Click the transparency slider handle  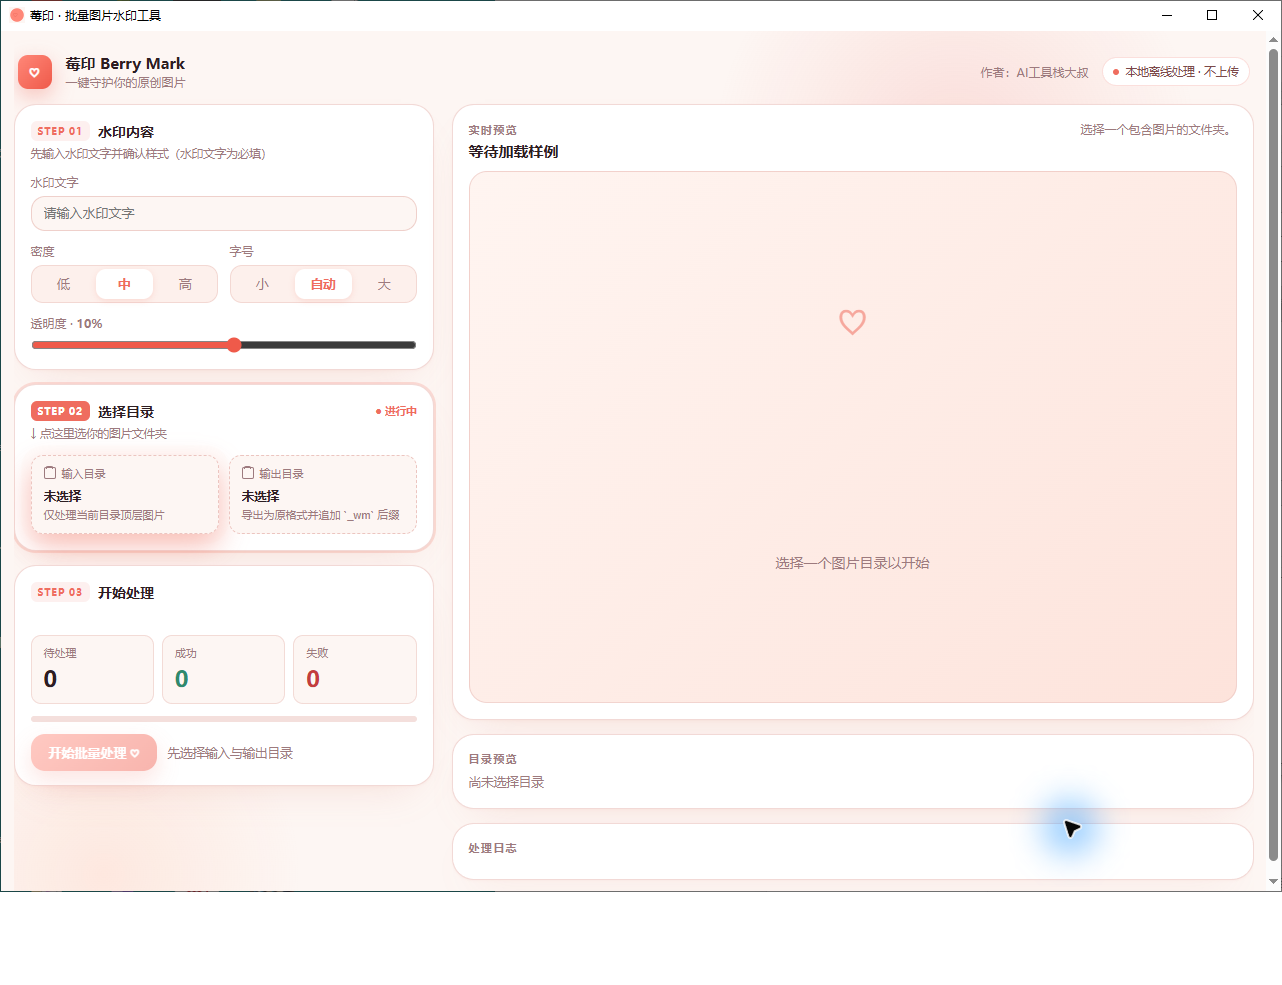pyautogui.click(x=234, y=345)
